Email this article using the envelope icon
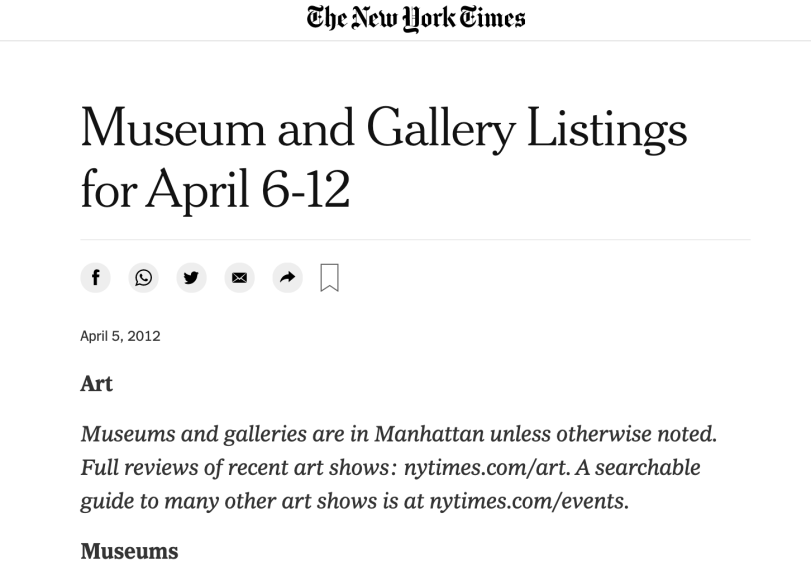Image resolution: width=811 pixels, height=580 pixels. coord(240,279)
